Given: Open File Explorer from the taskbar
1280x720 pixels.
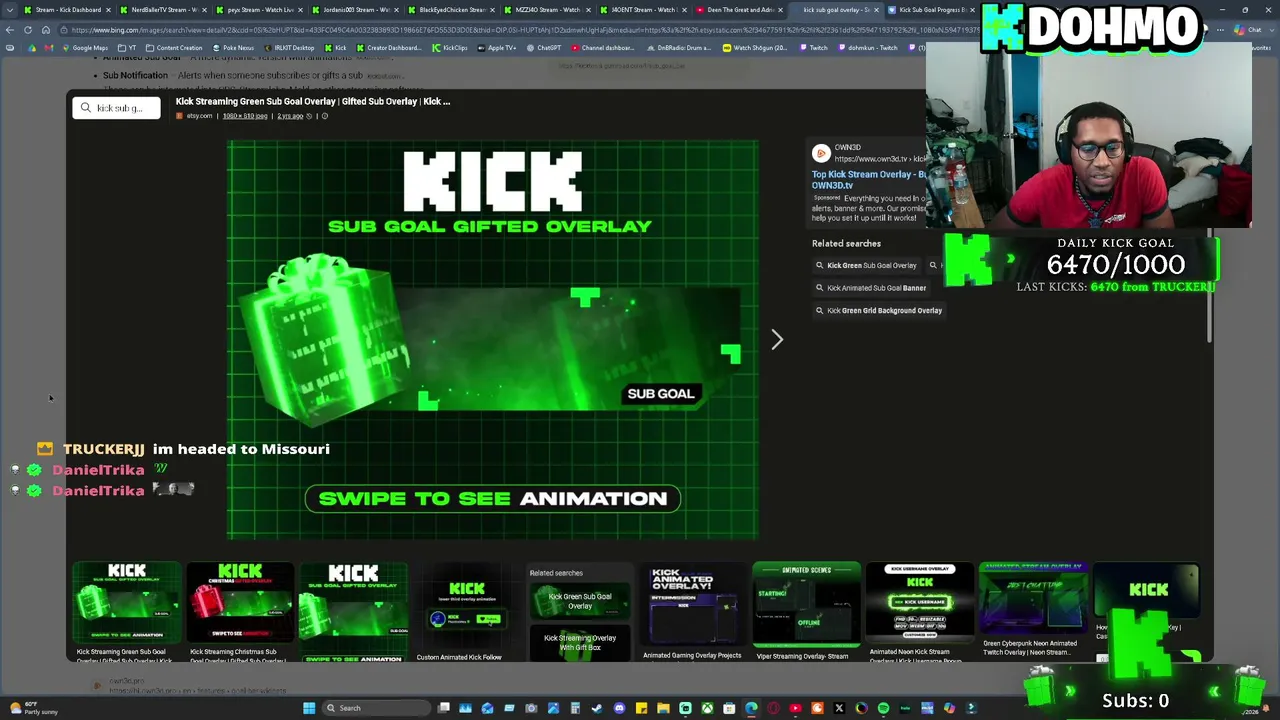Looking at the screenshot, I should point(663,708).
